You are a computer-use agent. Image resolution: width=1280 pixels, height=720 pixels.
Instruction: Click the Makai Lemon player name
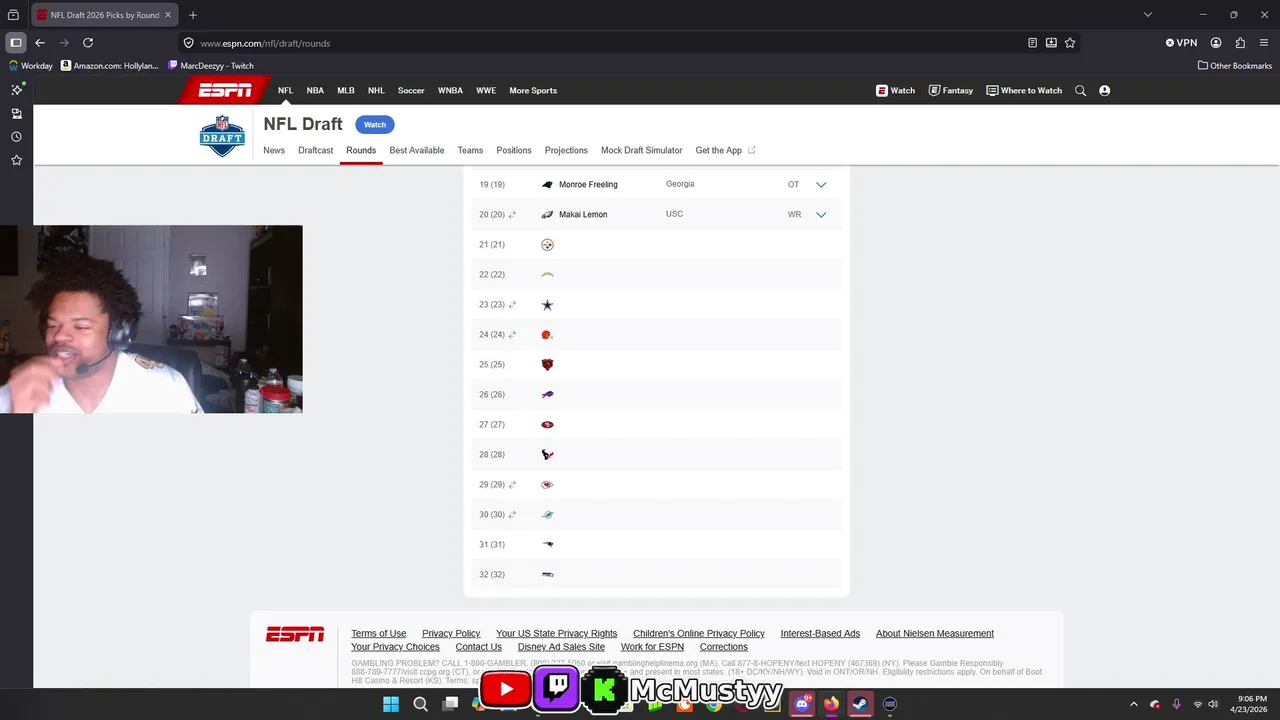point(583,215)
